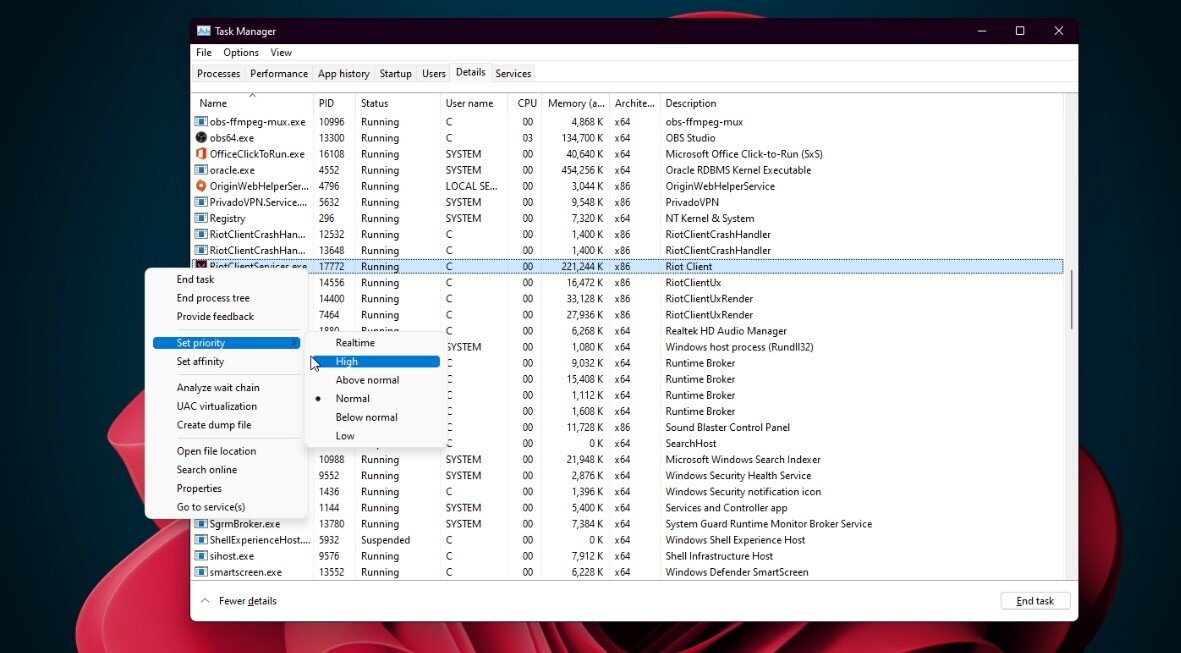Collapse view with Fewer details chevron
The image size is (1181, 653).
point(205,601)
